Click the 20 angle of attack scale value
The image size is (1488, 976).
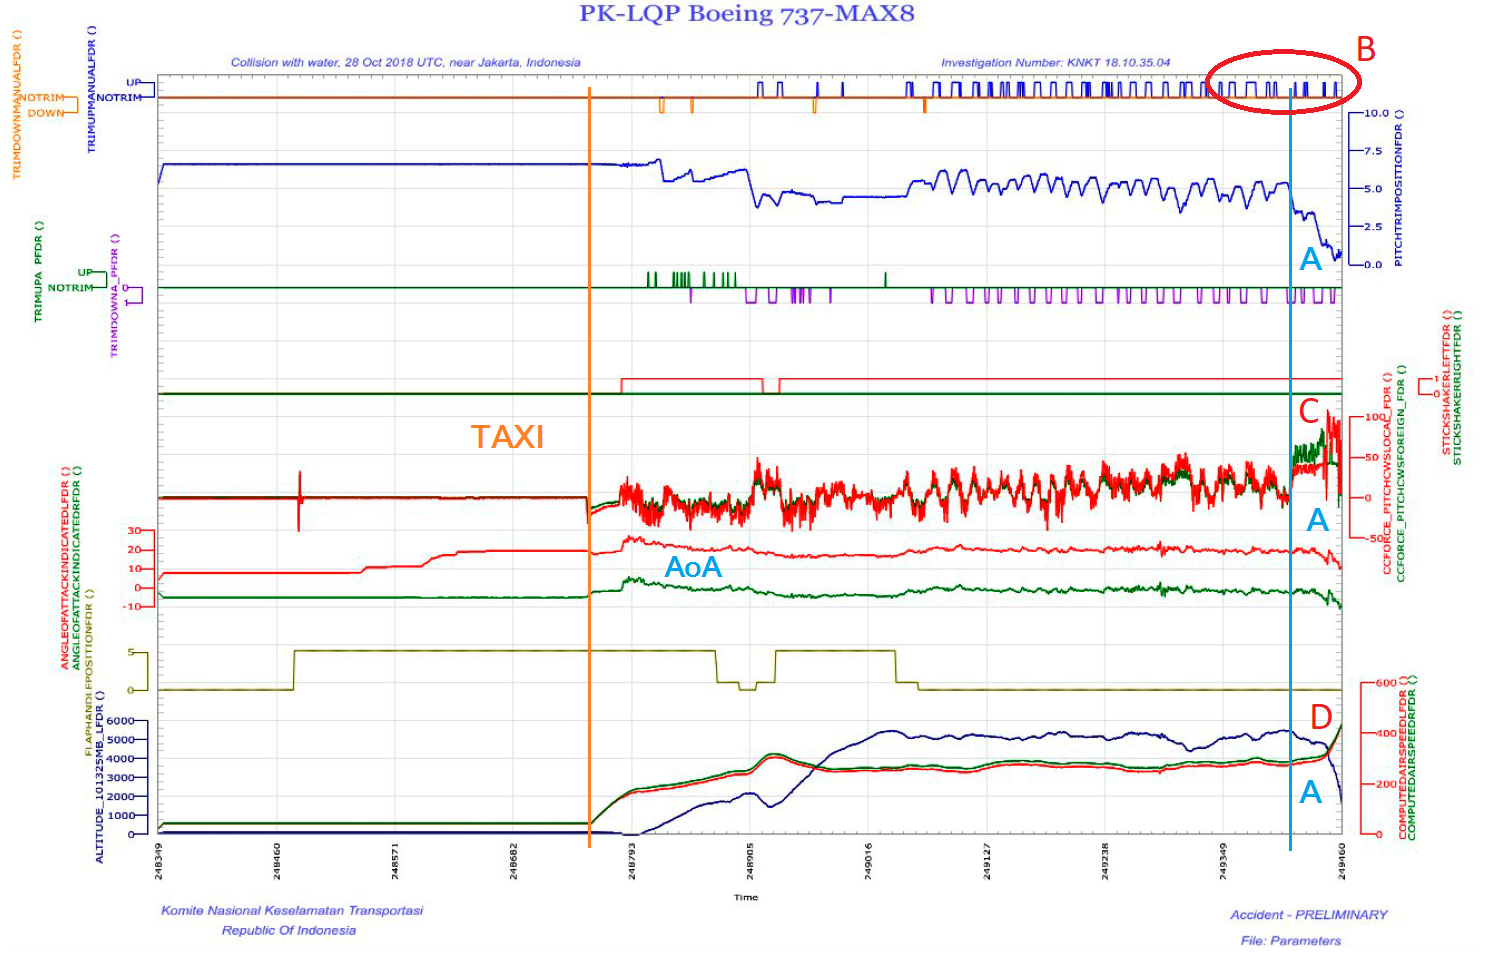(x=135, y=550)
